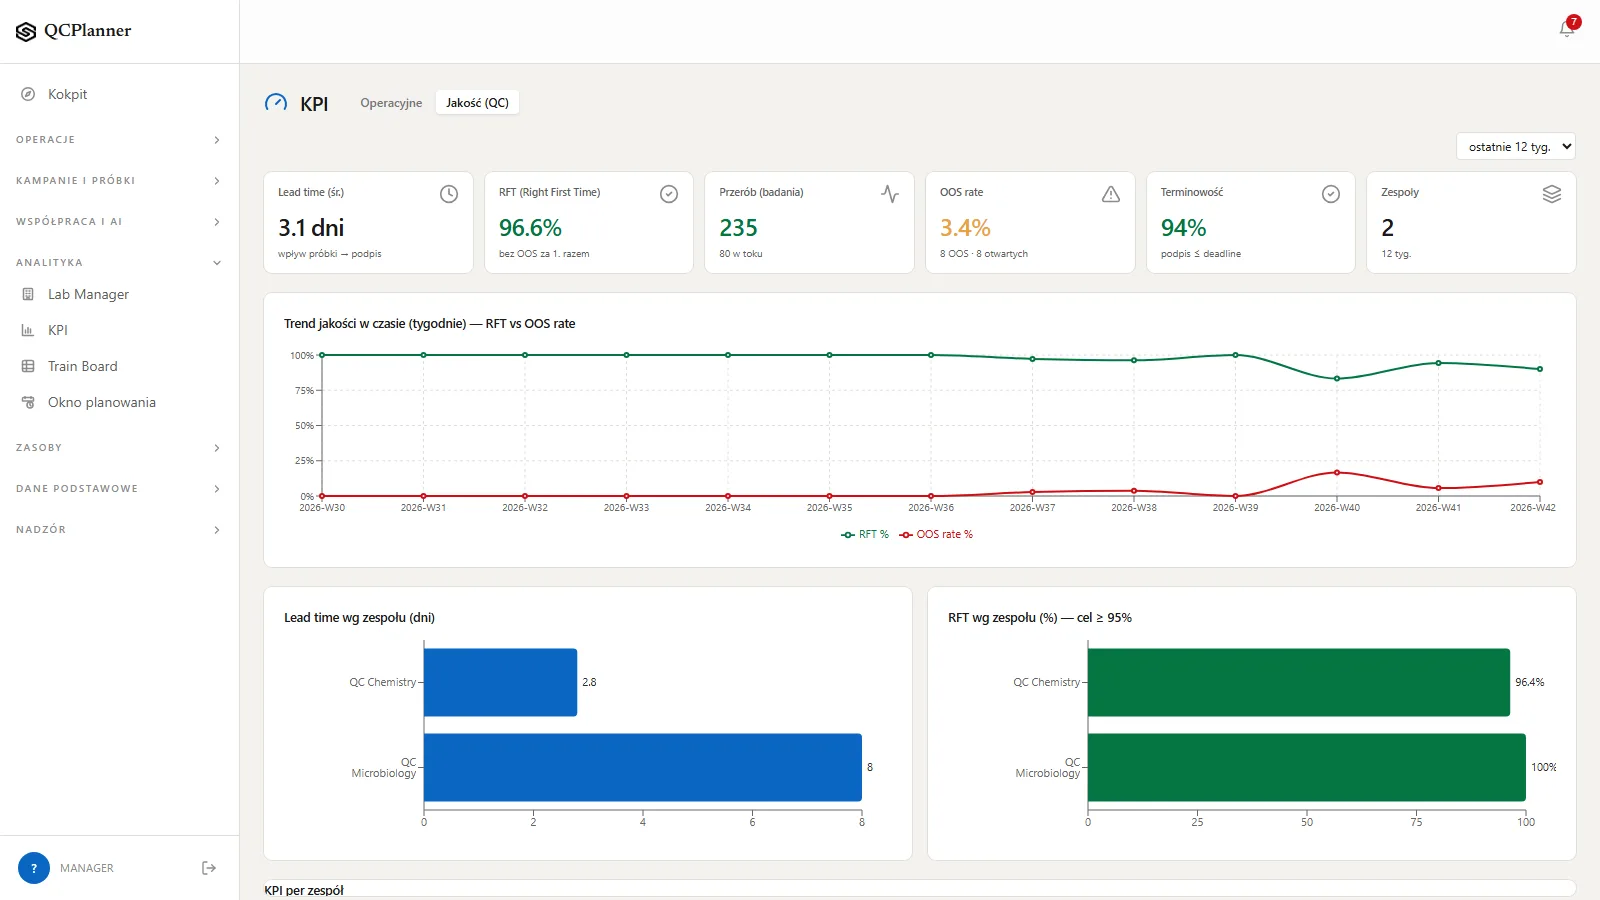The image size is (1600, 900).
Task: Click the KPI bar chart sidebar icon
Action: 28,330
